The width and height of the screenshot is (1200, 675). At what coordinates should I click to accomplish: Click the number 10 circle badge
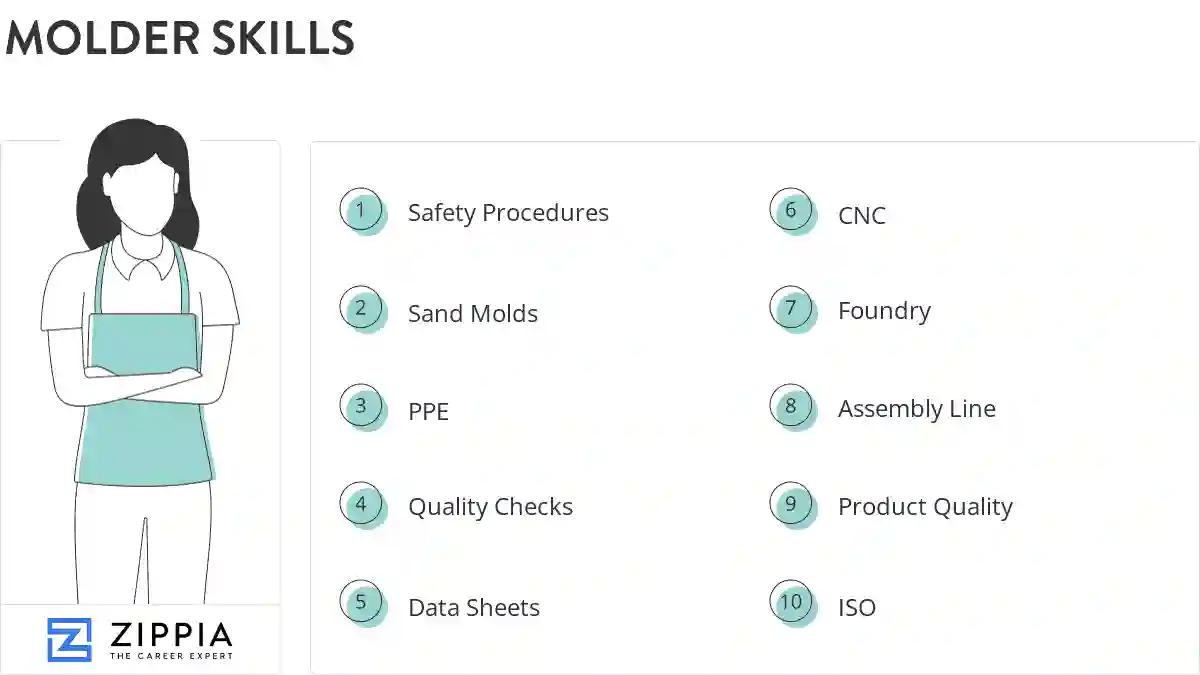[x=791, y=602]
